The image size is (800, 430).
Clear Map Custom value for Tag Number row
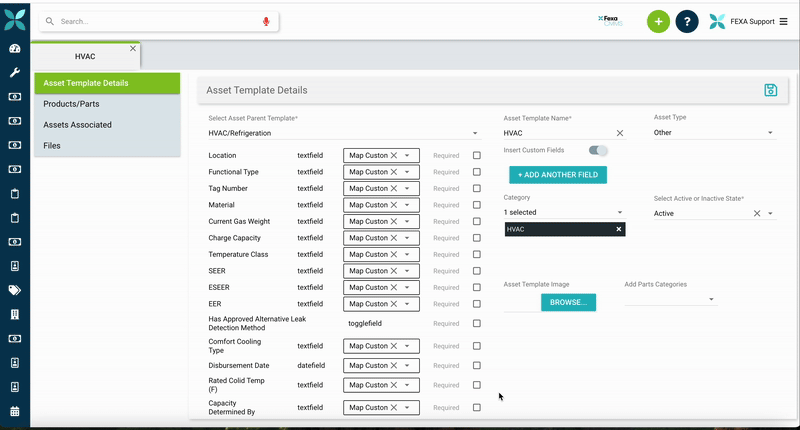pos(394,188)
